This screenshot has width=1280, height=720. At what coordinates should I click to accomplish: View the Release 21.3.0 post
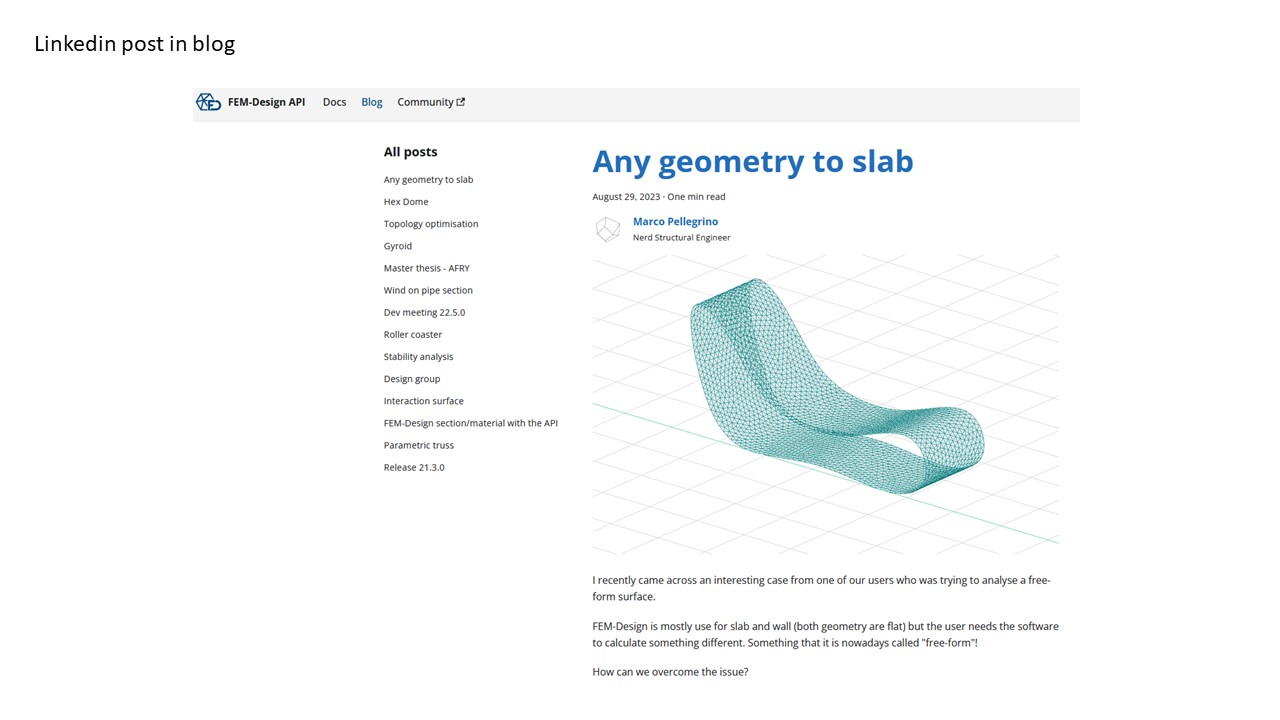click(x=414, y=468)
